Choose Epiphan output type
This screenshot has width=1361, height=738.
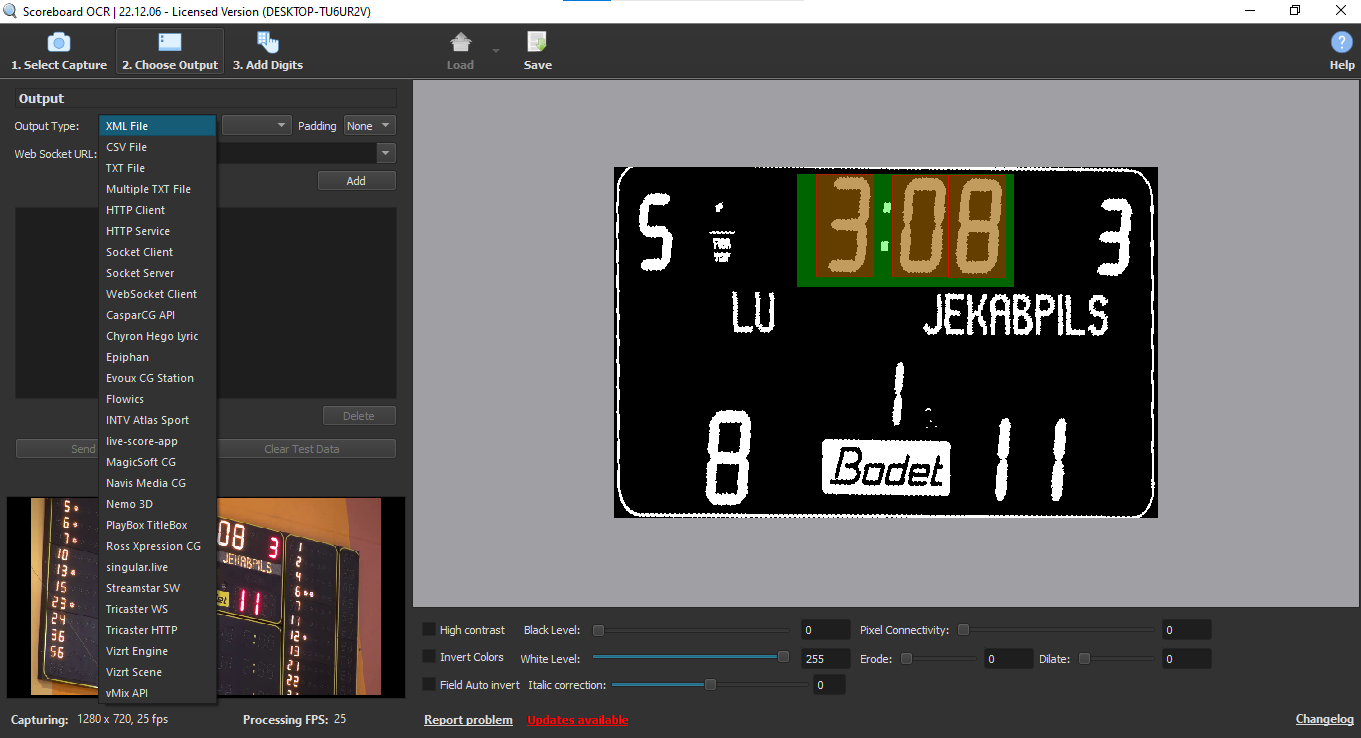point(157,357)
